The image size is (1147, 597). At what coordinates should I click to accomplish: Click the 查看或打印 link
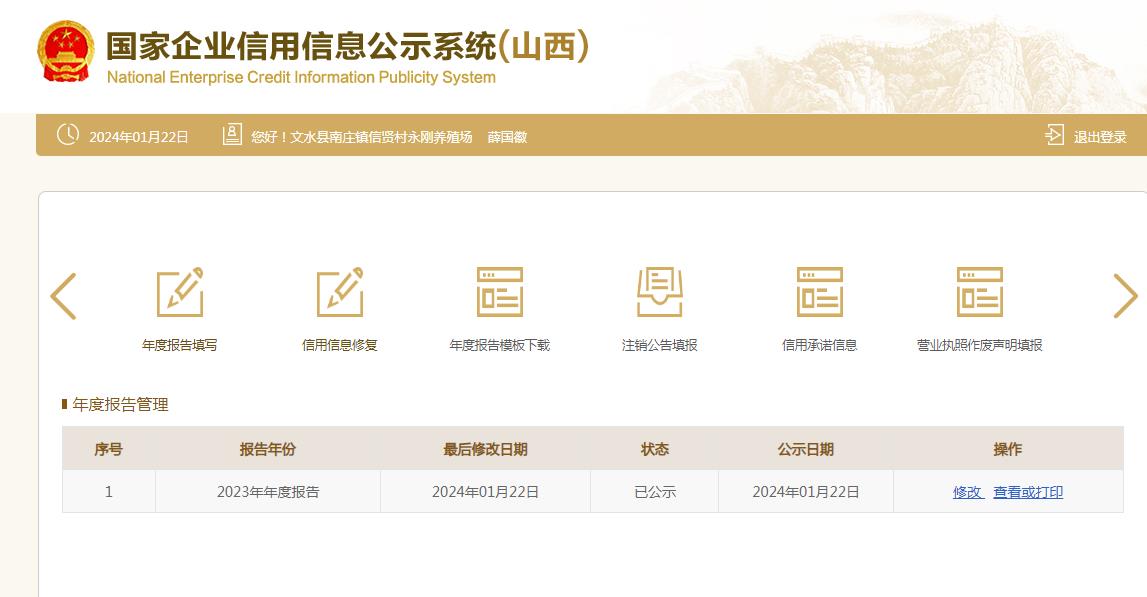click(1028, 492)
